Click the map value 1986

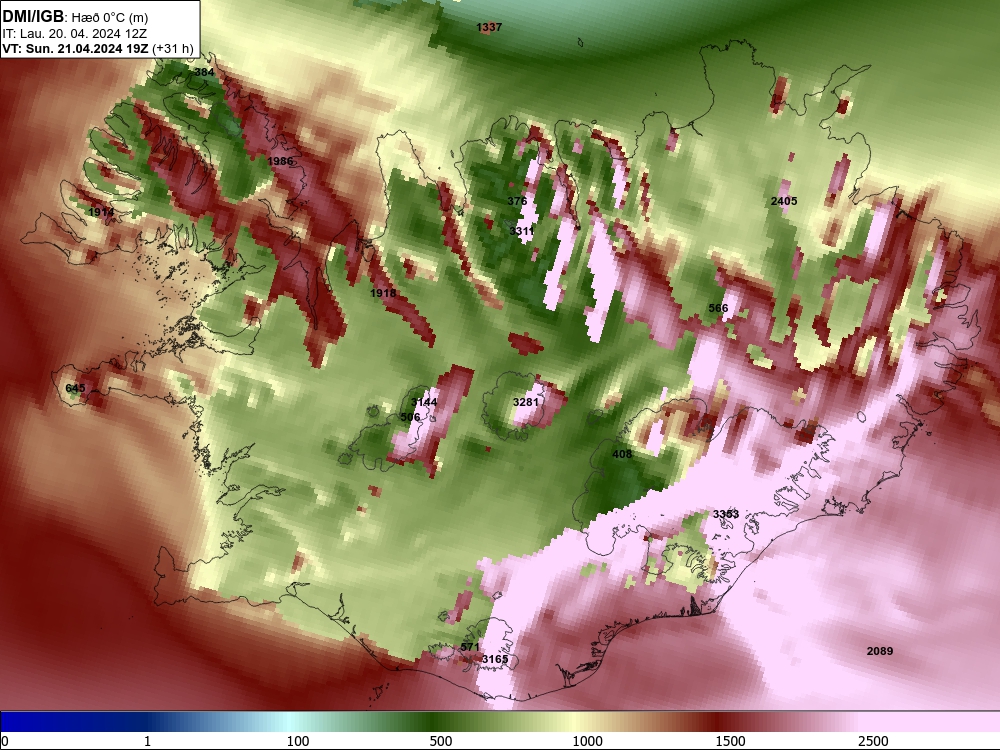280,161
